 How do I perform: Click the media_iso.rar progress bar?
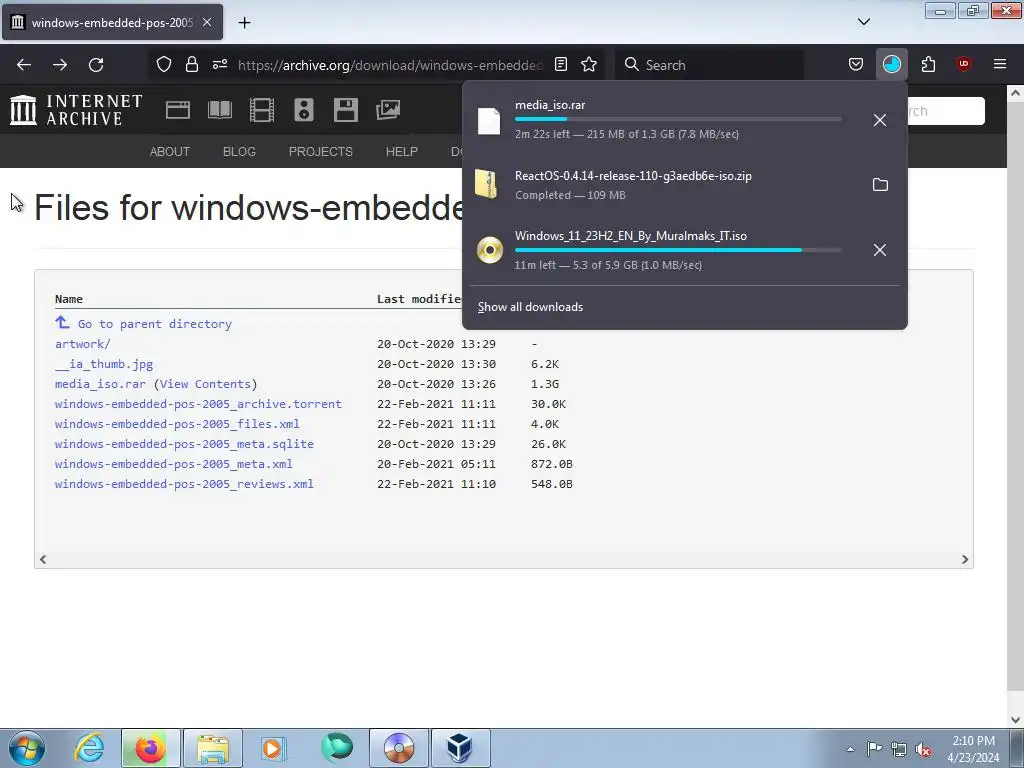[x=678, y=119]
